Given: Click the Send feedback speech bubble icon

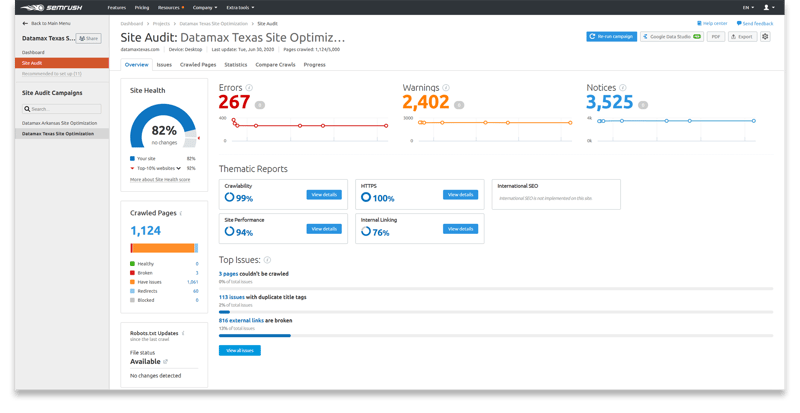Looking at the screenshot, I should point(739,23).
